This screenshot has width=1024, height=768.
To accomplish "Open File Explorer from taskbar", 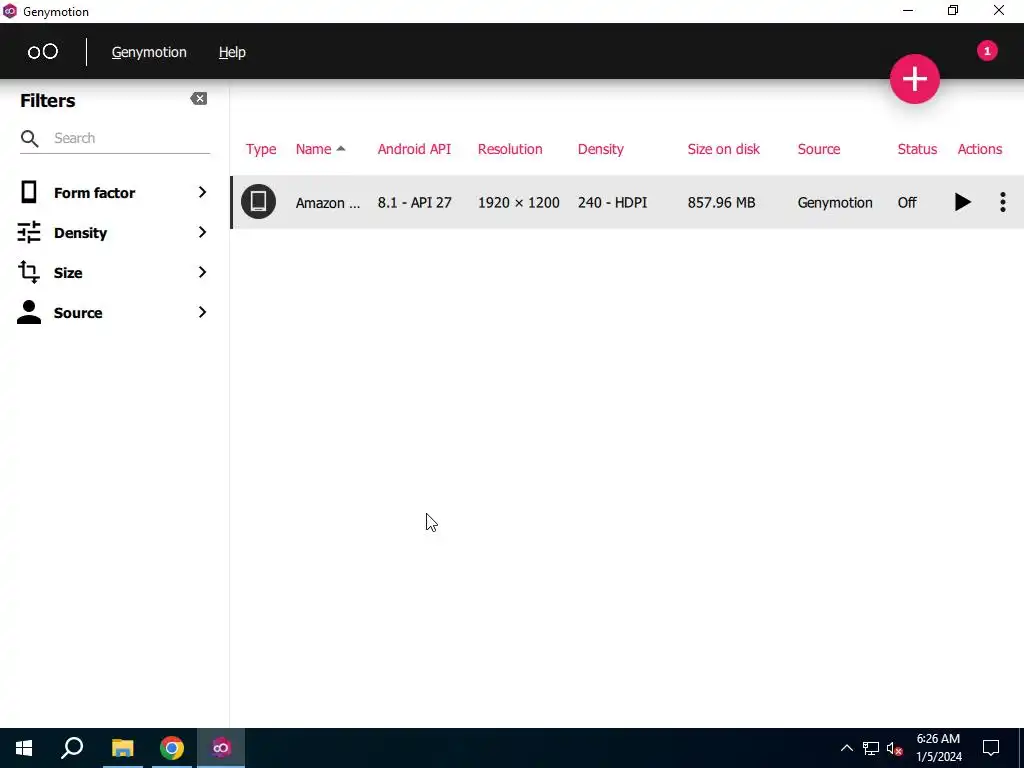I will click(x=122, y=748).
